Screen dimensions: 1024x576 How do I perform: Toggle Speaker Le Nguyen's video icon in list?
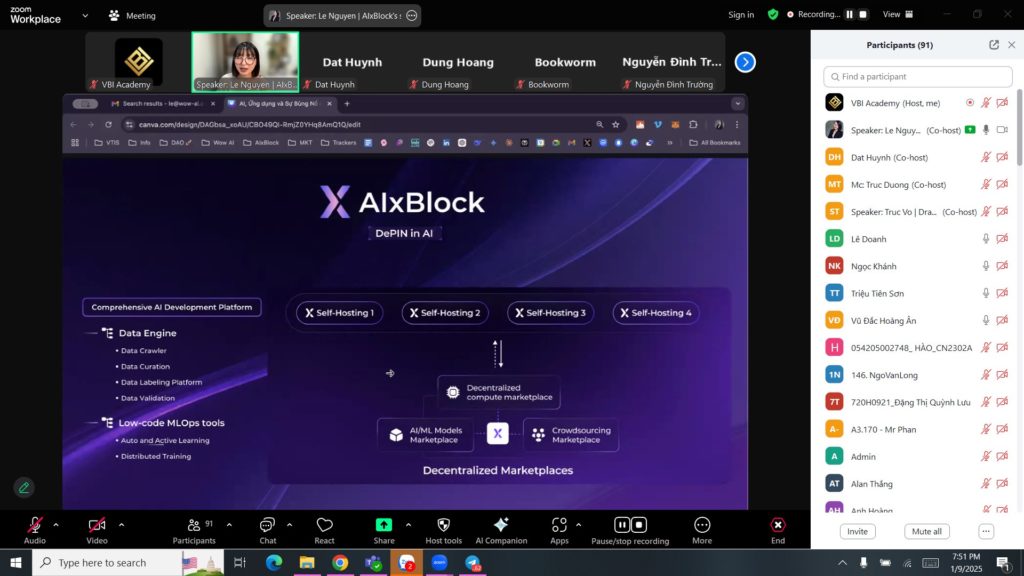coord(1002,130)
